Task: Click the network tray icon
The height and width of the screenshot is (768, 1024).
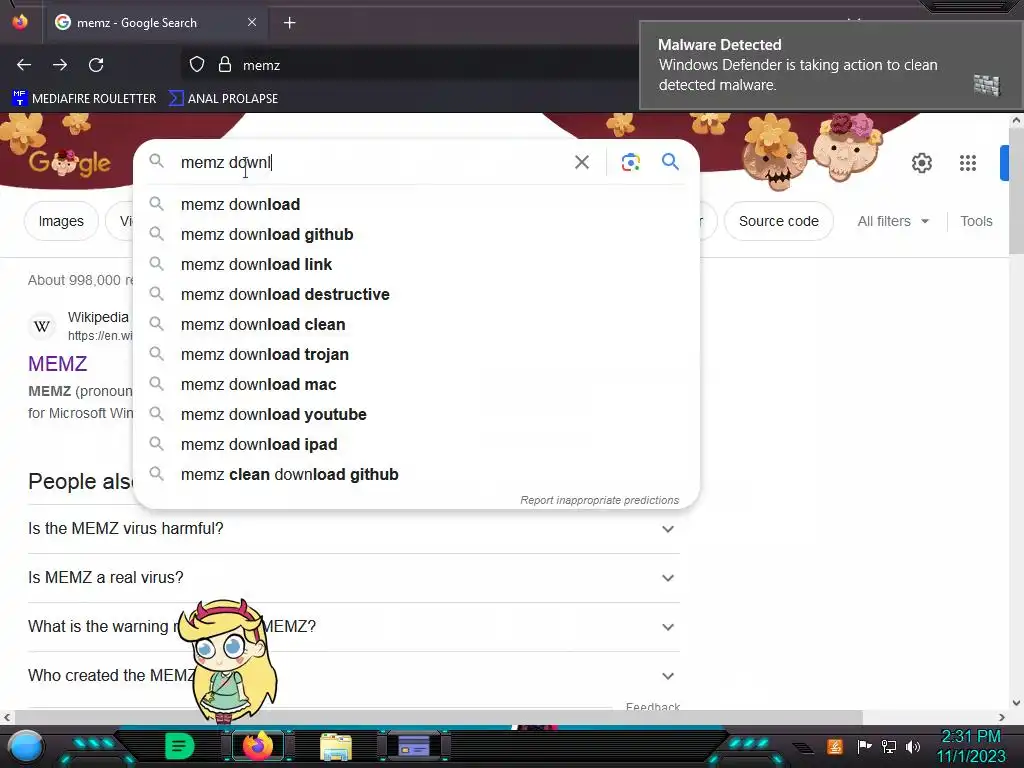Action: pos(889,746)
